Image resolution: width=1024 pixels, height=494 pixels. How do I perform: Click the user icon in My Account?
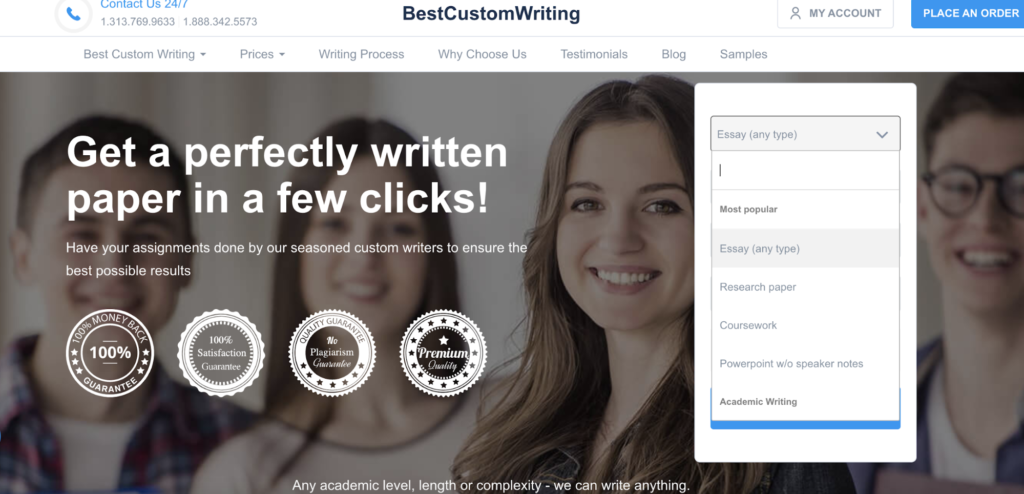(x=795, y=13)
